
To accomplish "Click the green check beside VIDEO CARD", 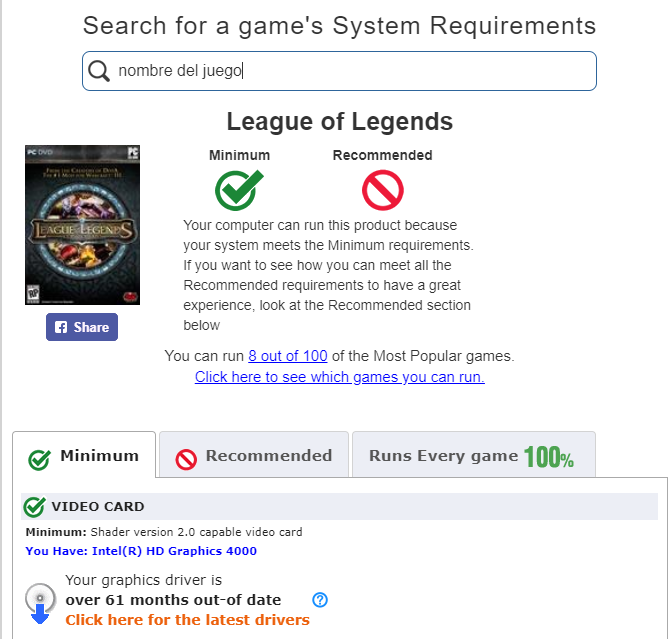I will pyautogui.click(x=34, y=507).
